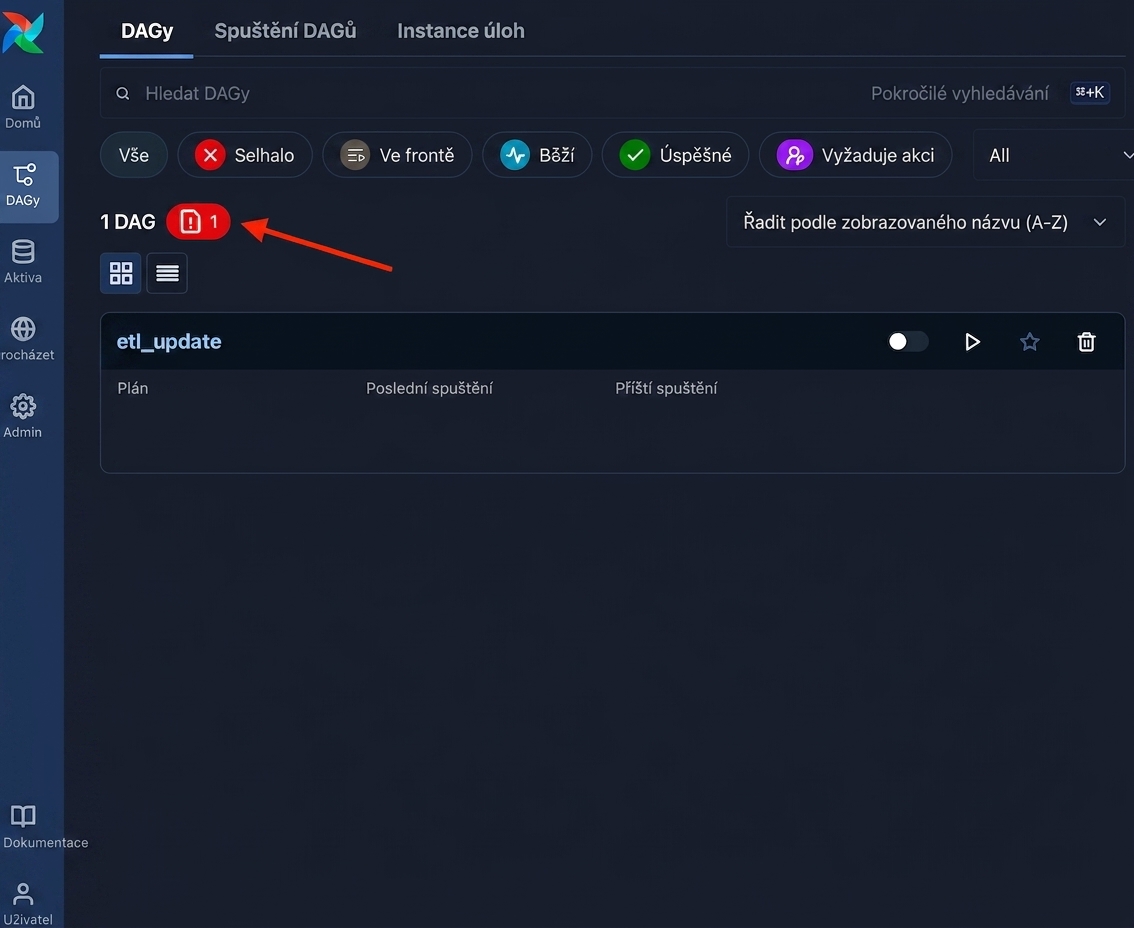Favorite etl_update with star icon
1134x928 pixels.
[x=1030, y=341]
